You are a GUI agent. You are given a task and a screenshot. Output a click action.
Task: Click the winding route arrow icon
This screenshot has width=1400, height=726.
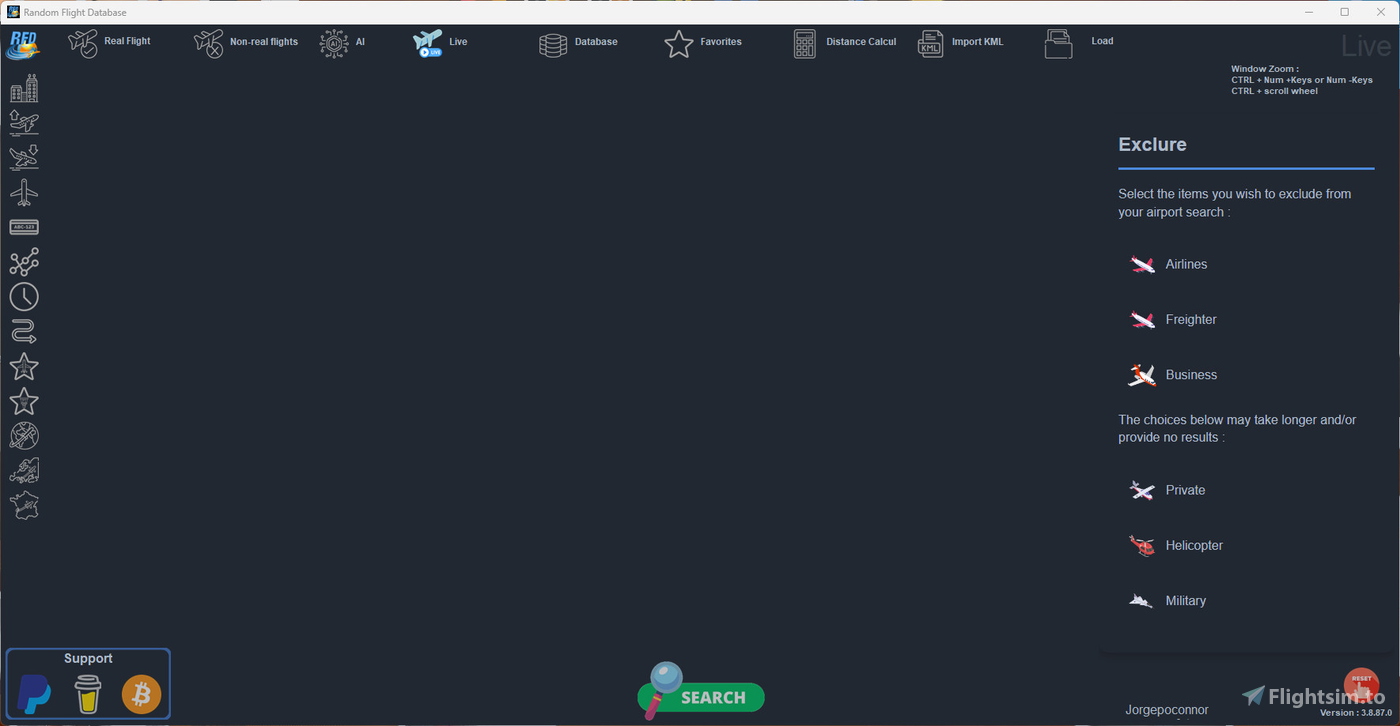tap(24, 332)
